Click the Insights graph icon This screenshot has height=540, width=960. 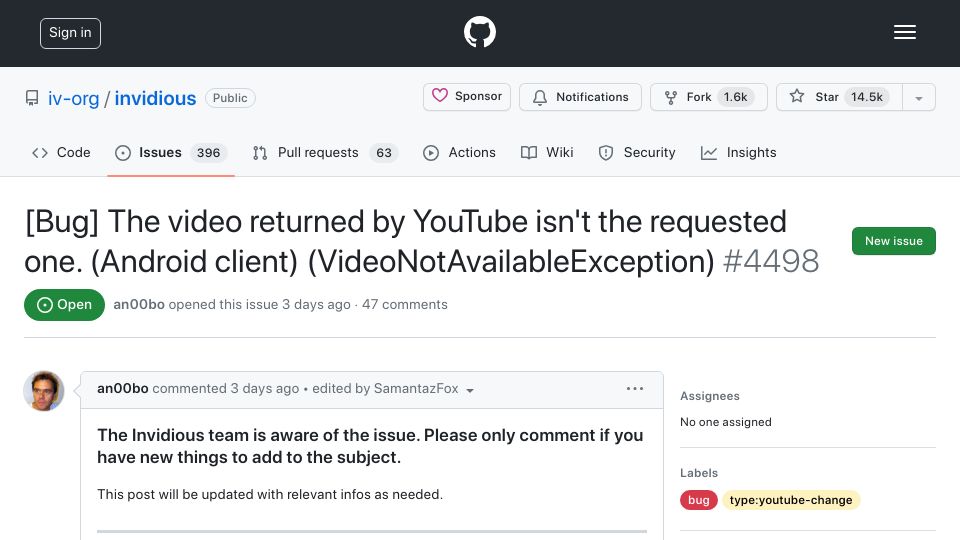tap(709, 153)
